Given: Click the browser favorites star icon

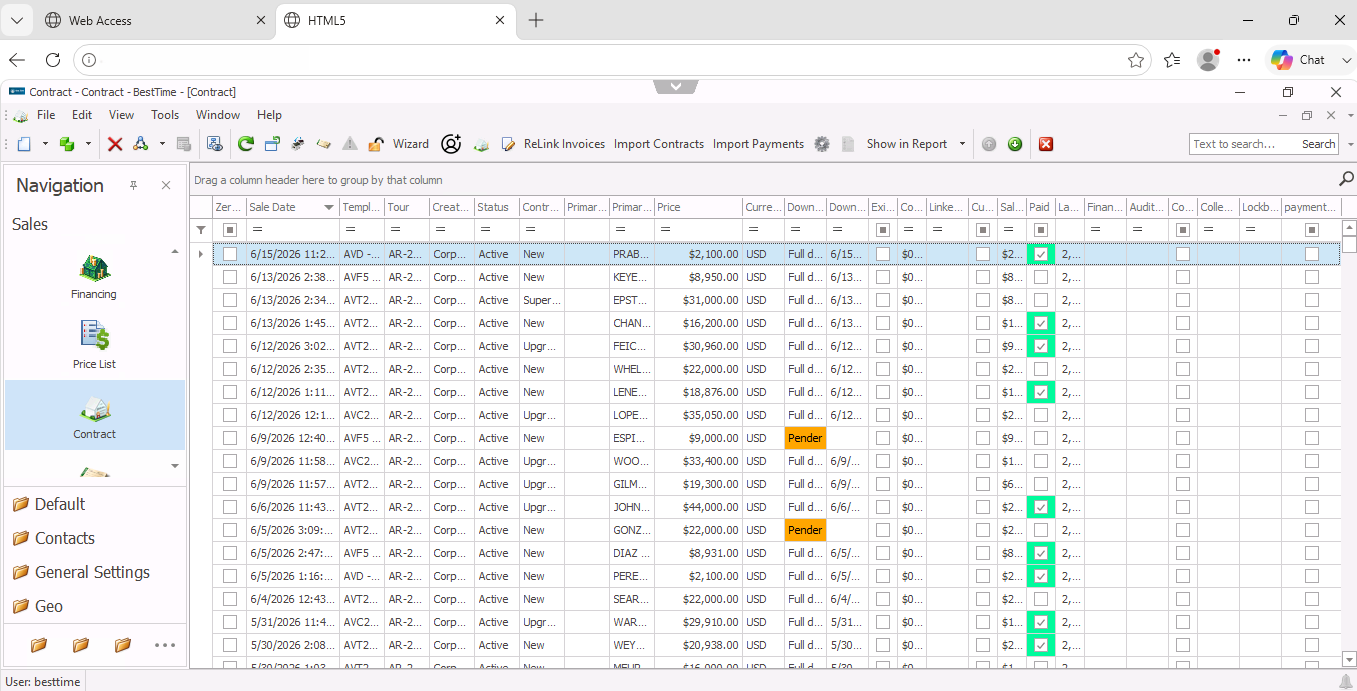Looking at the screenshot, I should click(1136, 60).
